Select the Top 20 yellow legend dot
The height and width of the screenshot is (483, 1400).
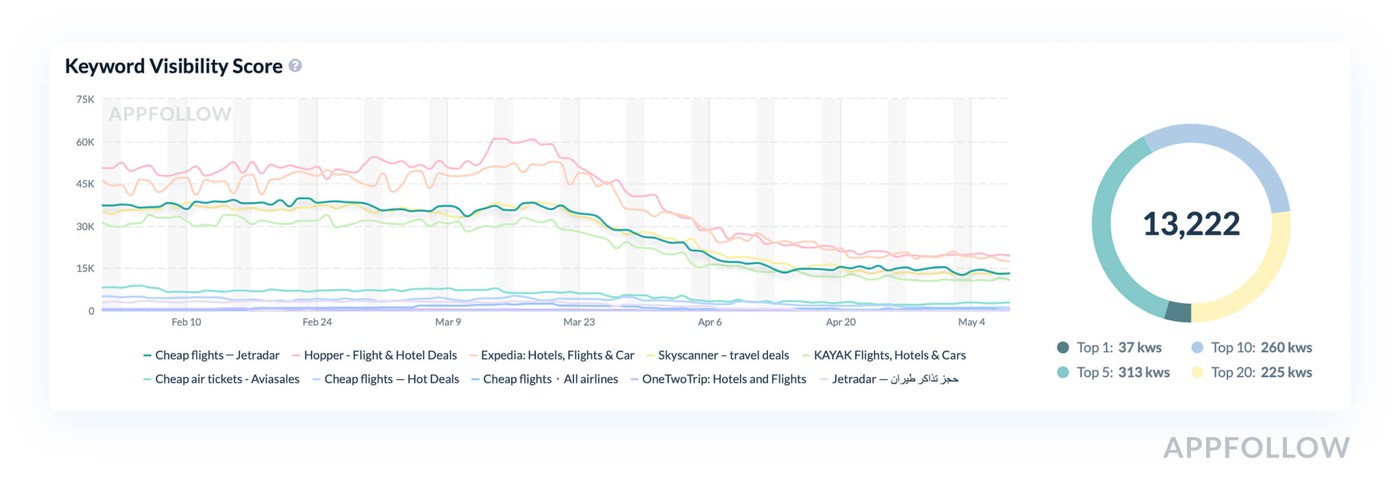[1197, 372]
